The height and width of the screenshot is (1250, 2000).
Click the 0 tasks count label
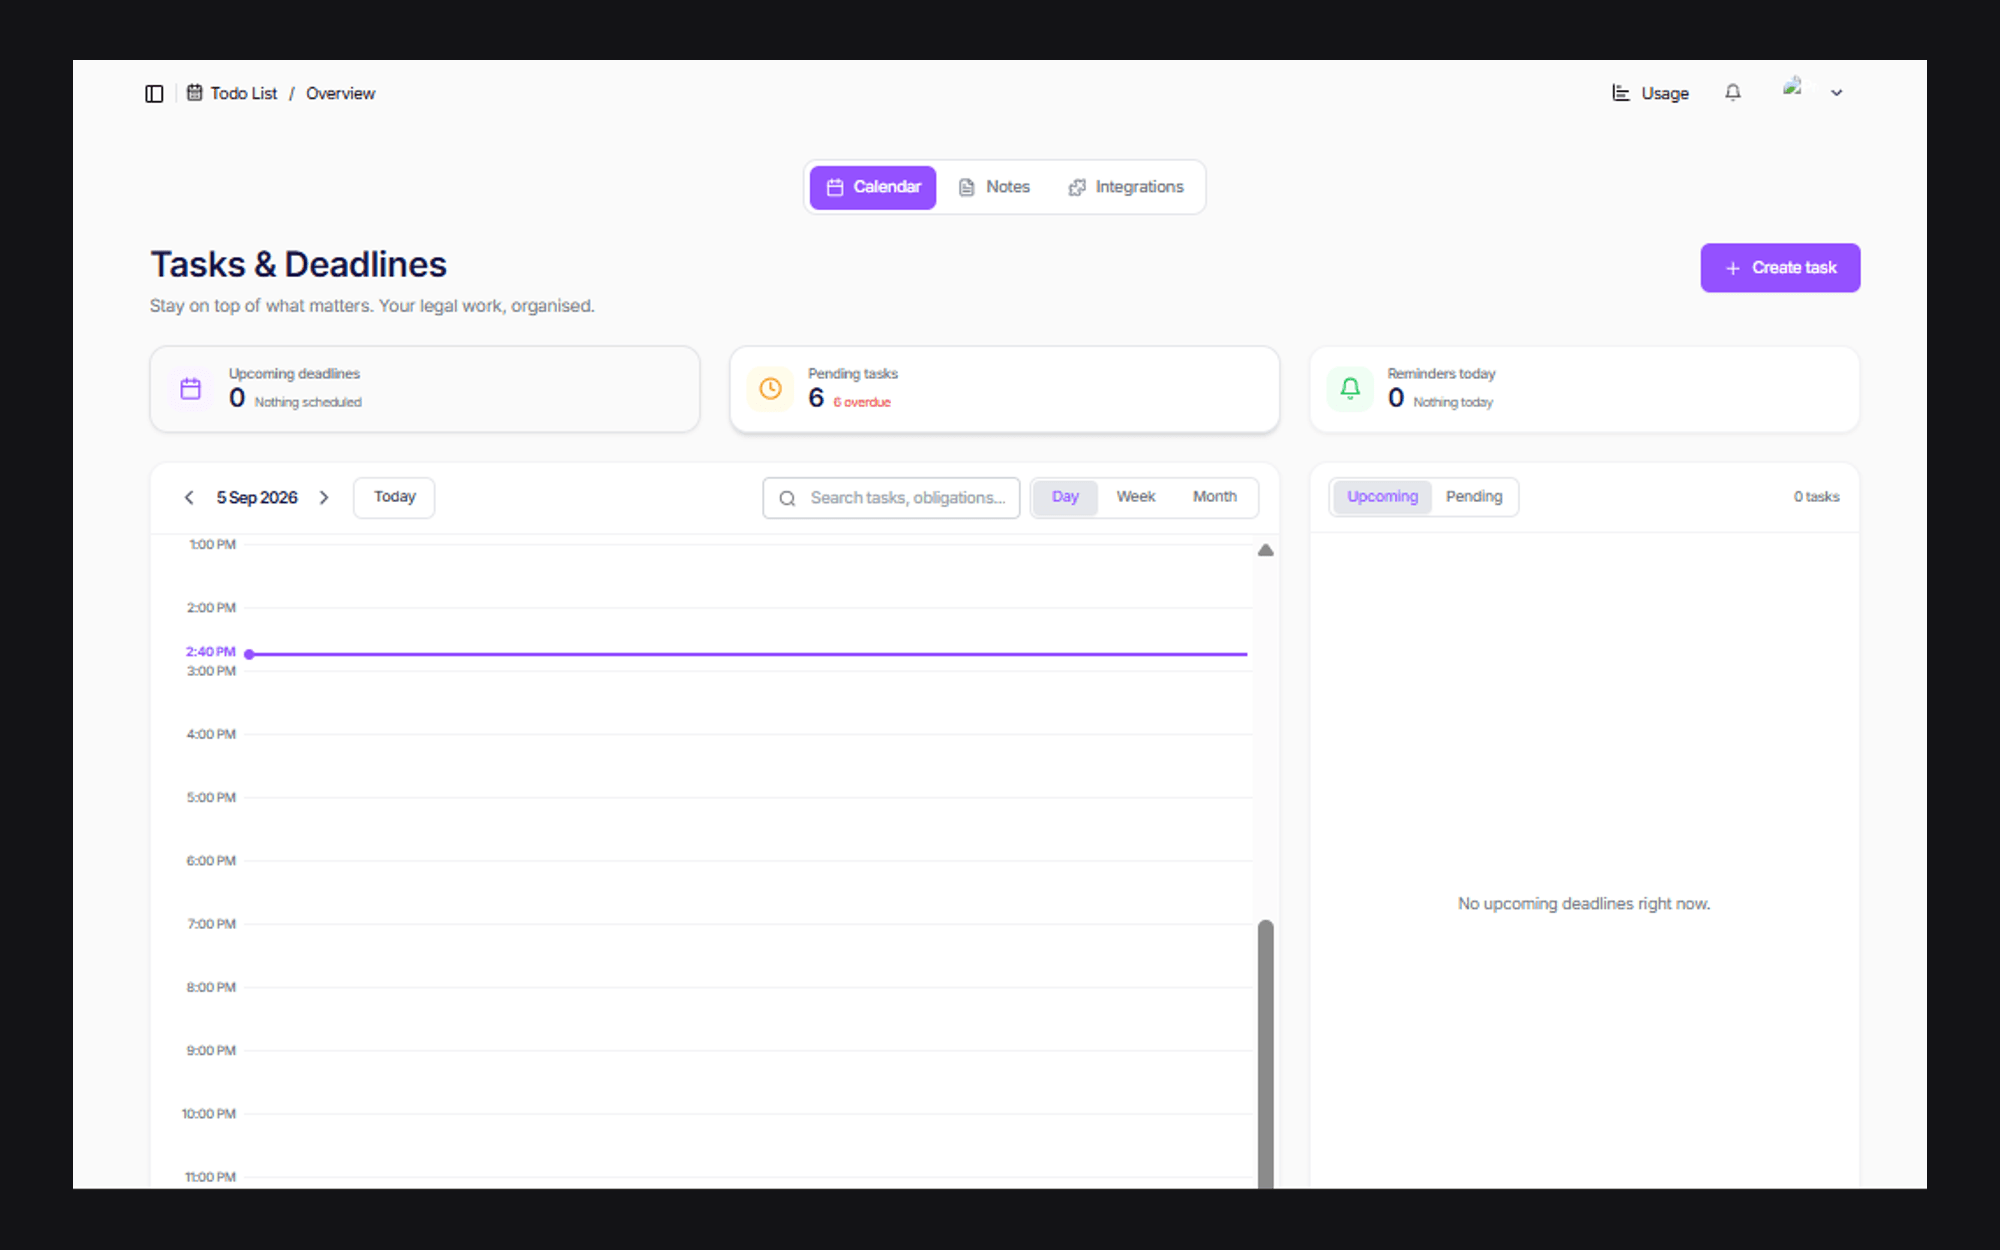pos(1816,497)
